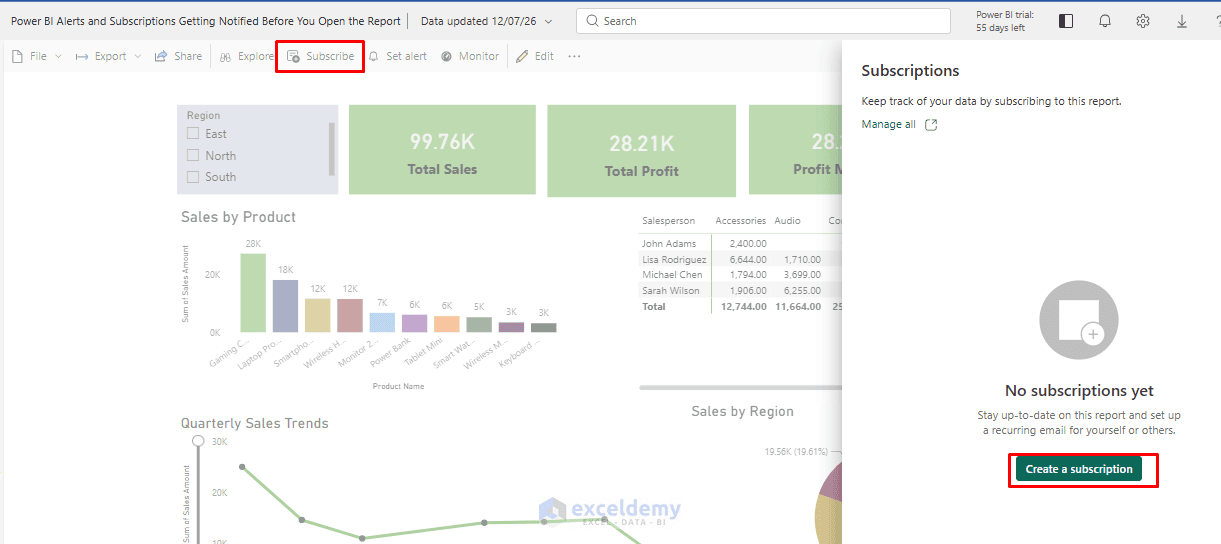Click the Edit pencil icon

click(x=522, y=57)
